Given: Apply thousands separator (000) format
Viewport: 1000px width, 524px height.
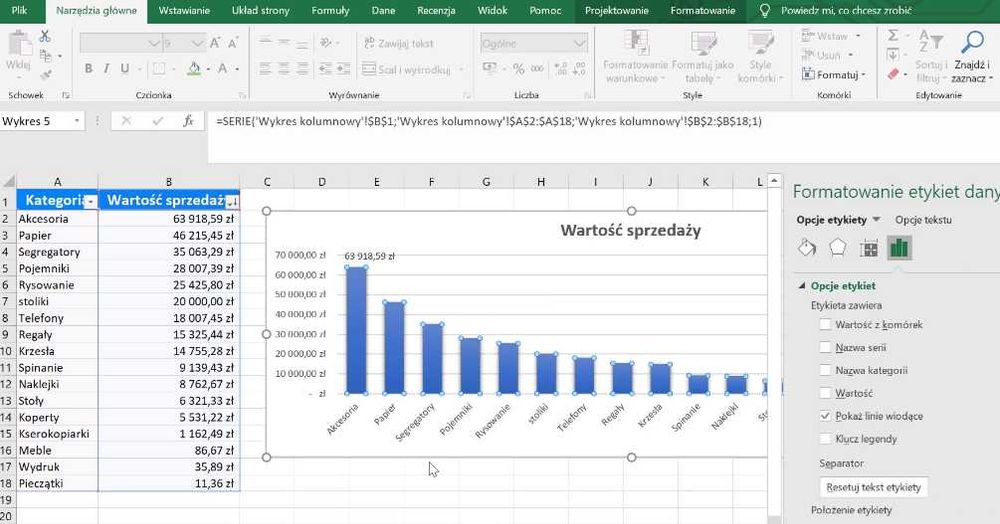Looking at the screenshot, I should coord(537,69).
